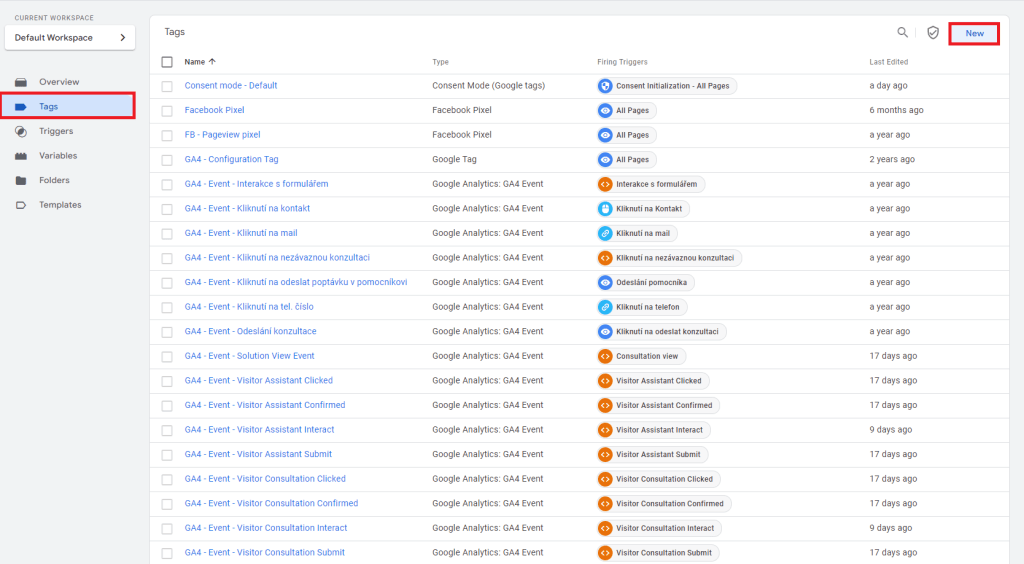Click the Folders icon in sidebar

(21, 180)
